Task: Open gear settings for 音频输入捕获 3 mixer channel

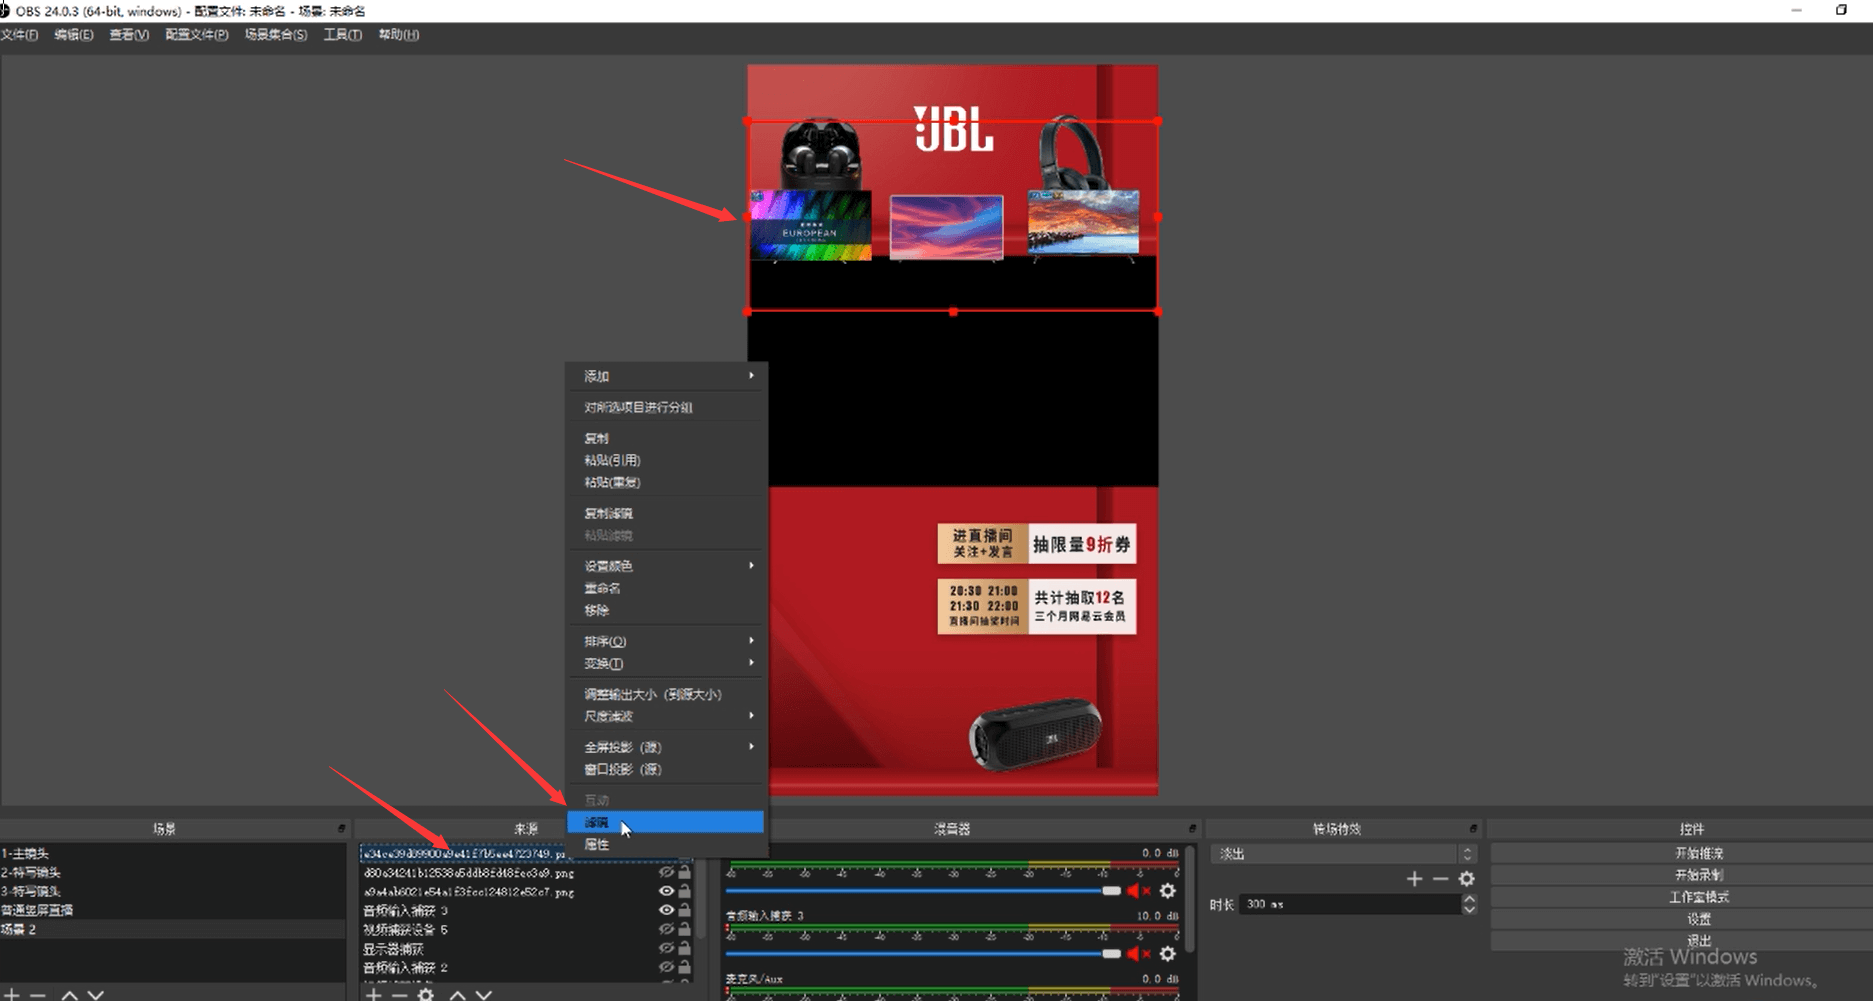Action: tap(1167, 954)
